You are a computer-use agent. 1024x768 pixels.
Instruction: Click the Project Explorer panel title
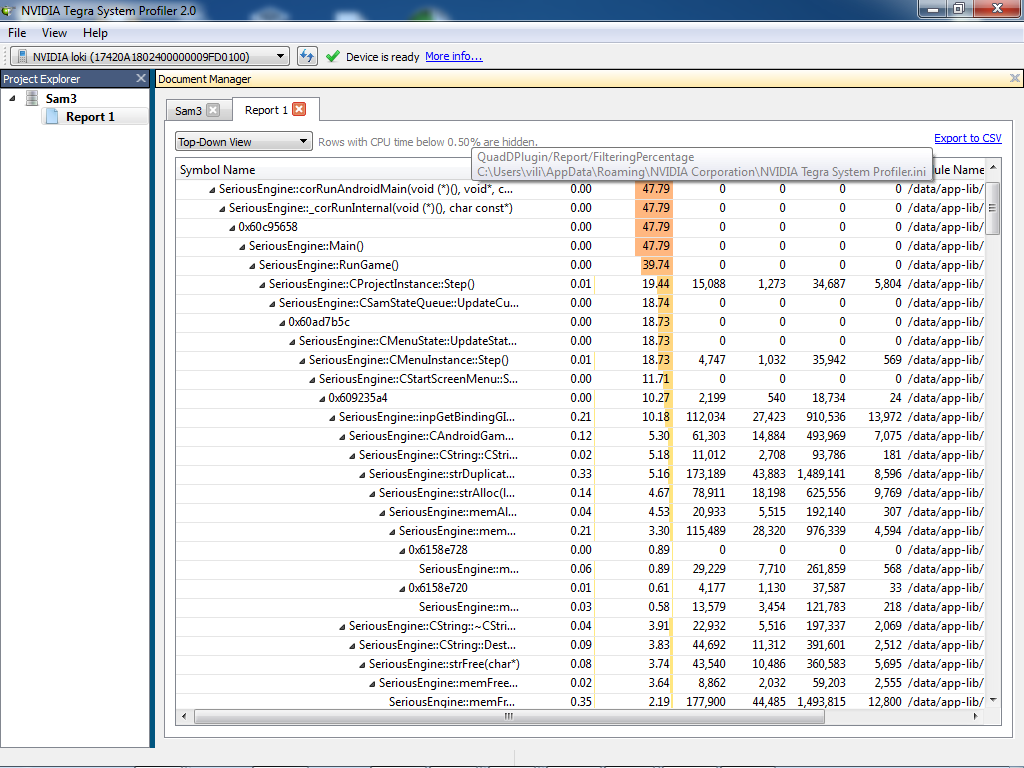pyautogui.click(x=42, y=79)
